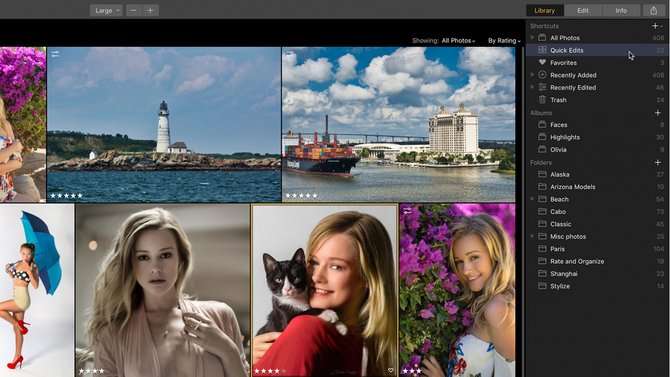Screen dimensions: 670x377
Task: Switch to the Edit tab
Action: click(x=583, y=11)
